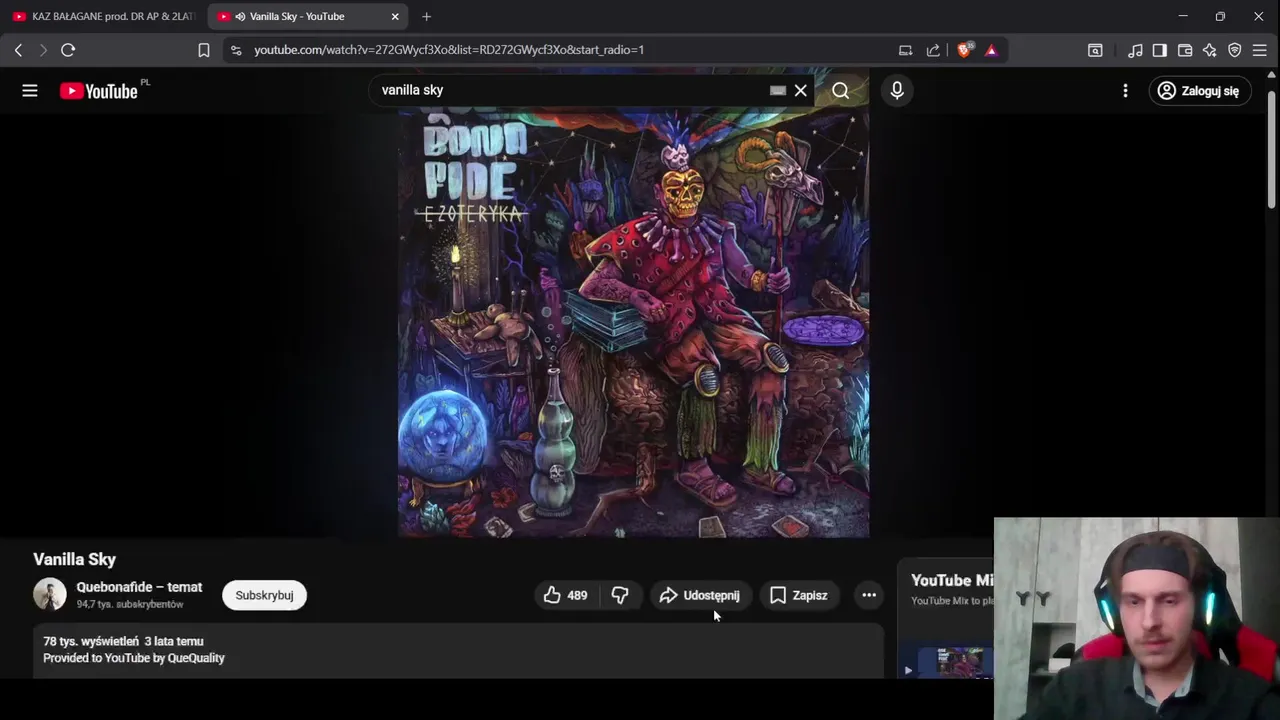The width and height of the screenshot is (1280, 720).
Task: Open Brave VPN shield icon
Action: [1235, 50]
